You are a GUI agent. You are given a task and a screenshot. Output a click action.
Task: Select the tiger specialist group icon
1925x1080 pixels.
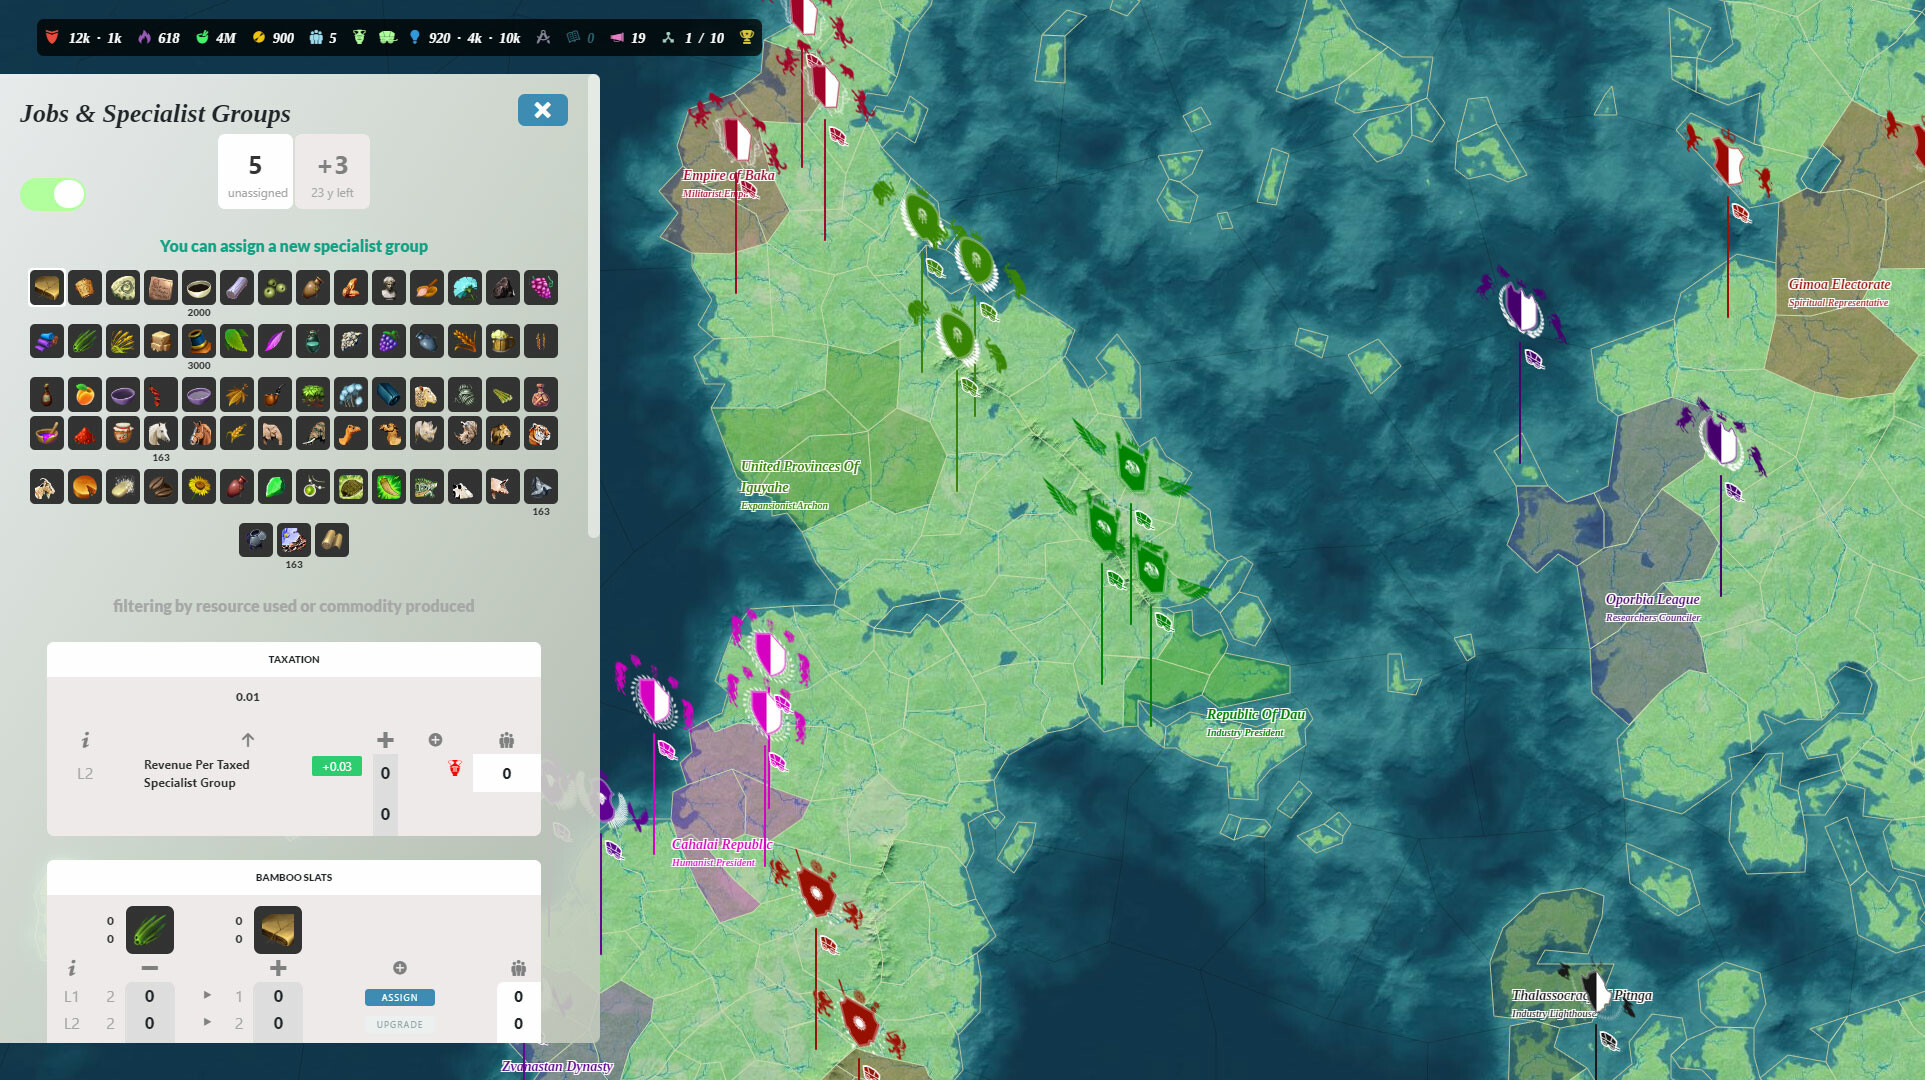click(x=541, y=433)
